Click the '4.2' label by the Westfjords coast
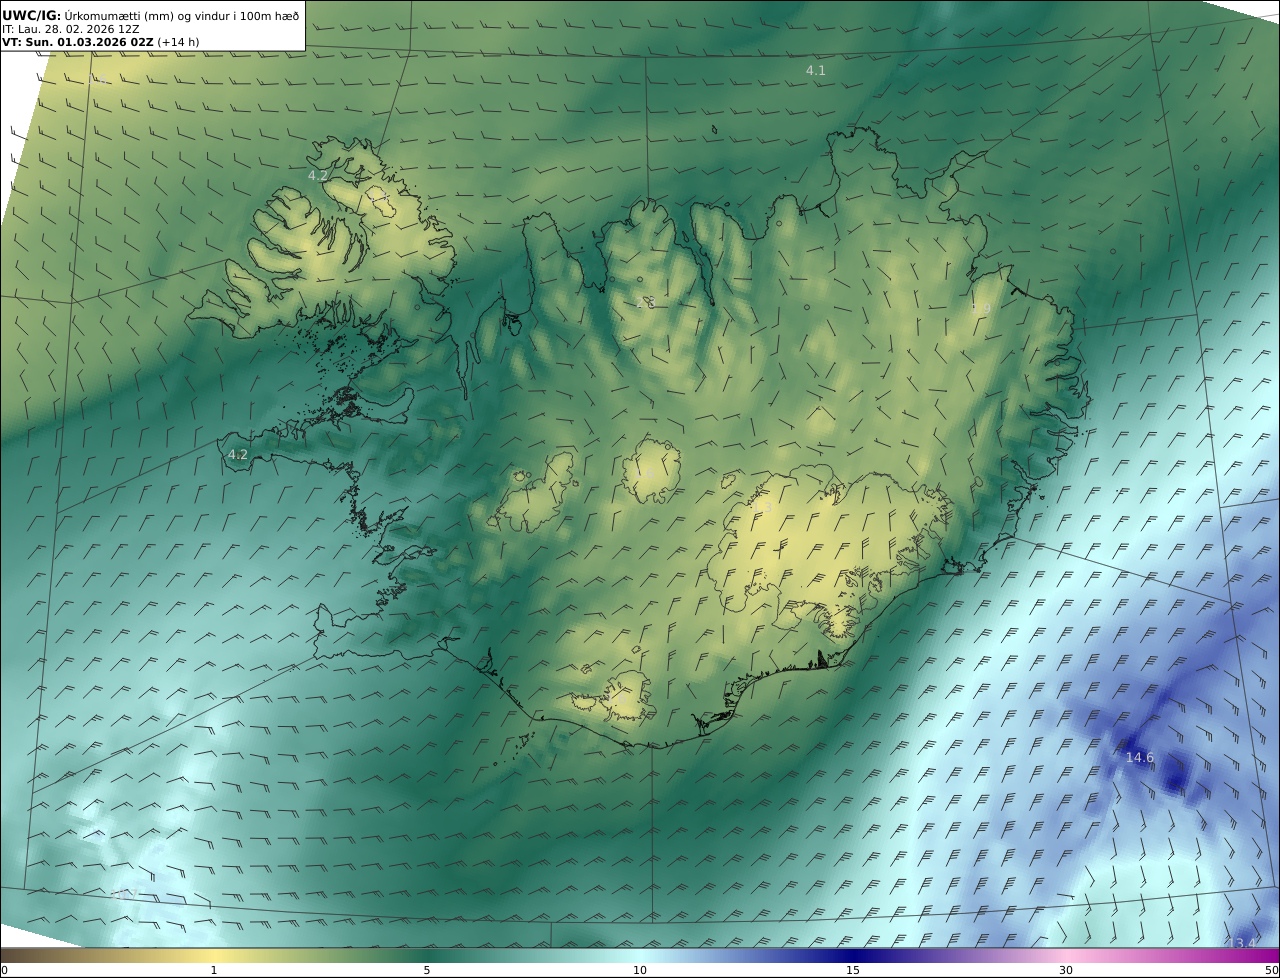This screenshot has height=978, width=1280. 318,175
